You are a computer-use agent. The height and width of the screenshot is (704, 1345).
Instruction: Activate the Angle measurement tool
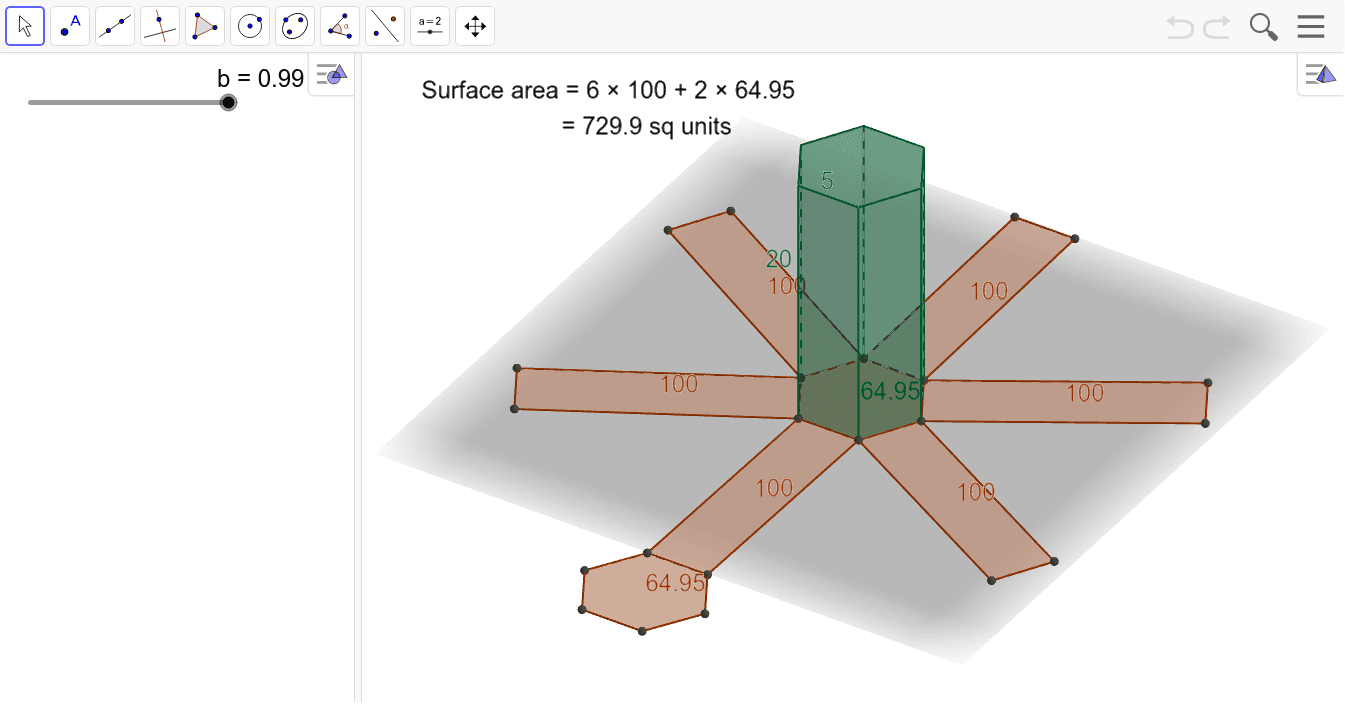pyautogui.click(x=339, y=25)
